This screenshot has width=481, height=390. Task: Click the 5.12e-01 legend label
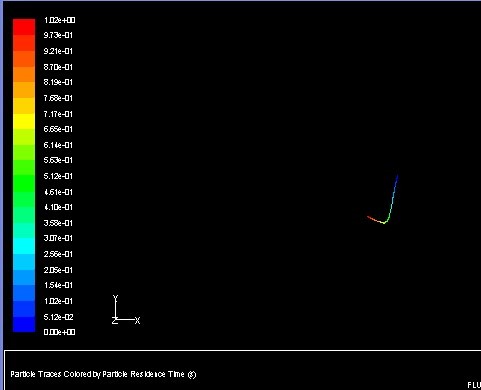click(58, 176)
